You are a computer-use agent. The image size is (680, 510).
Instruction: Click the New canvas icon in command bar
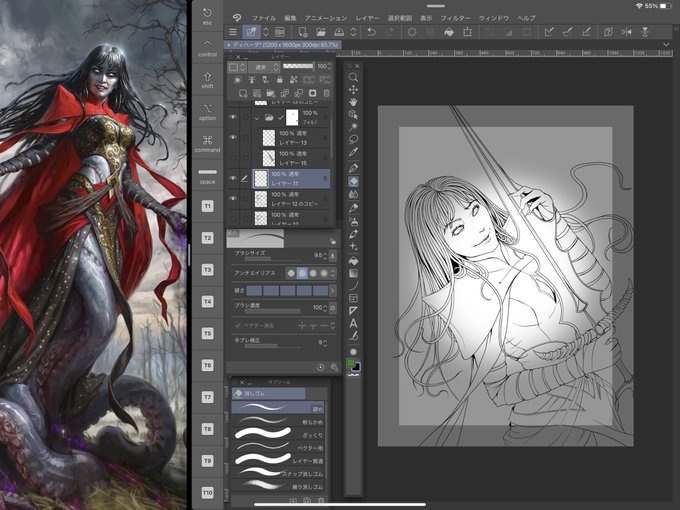(x=303, y=32)
